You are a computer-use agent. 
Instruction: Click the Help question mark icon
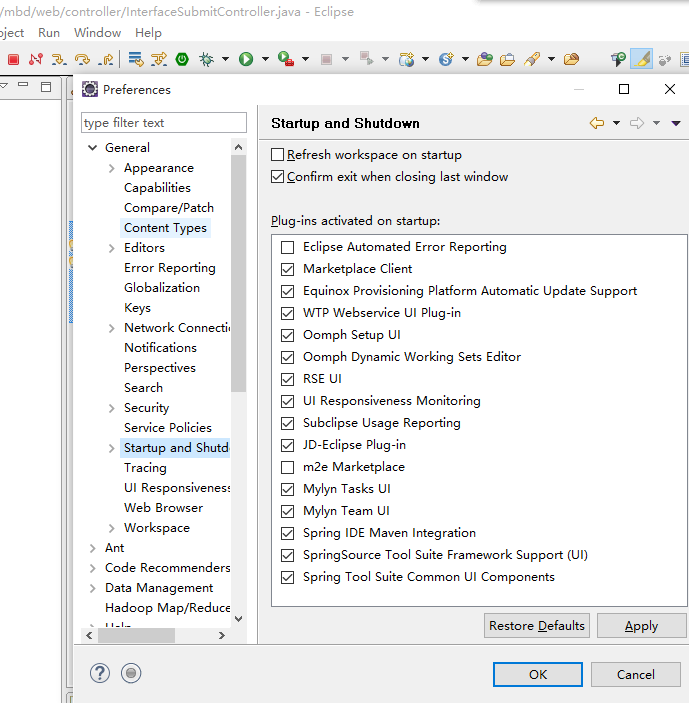point(100,673)
